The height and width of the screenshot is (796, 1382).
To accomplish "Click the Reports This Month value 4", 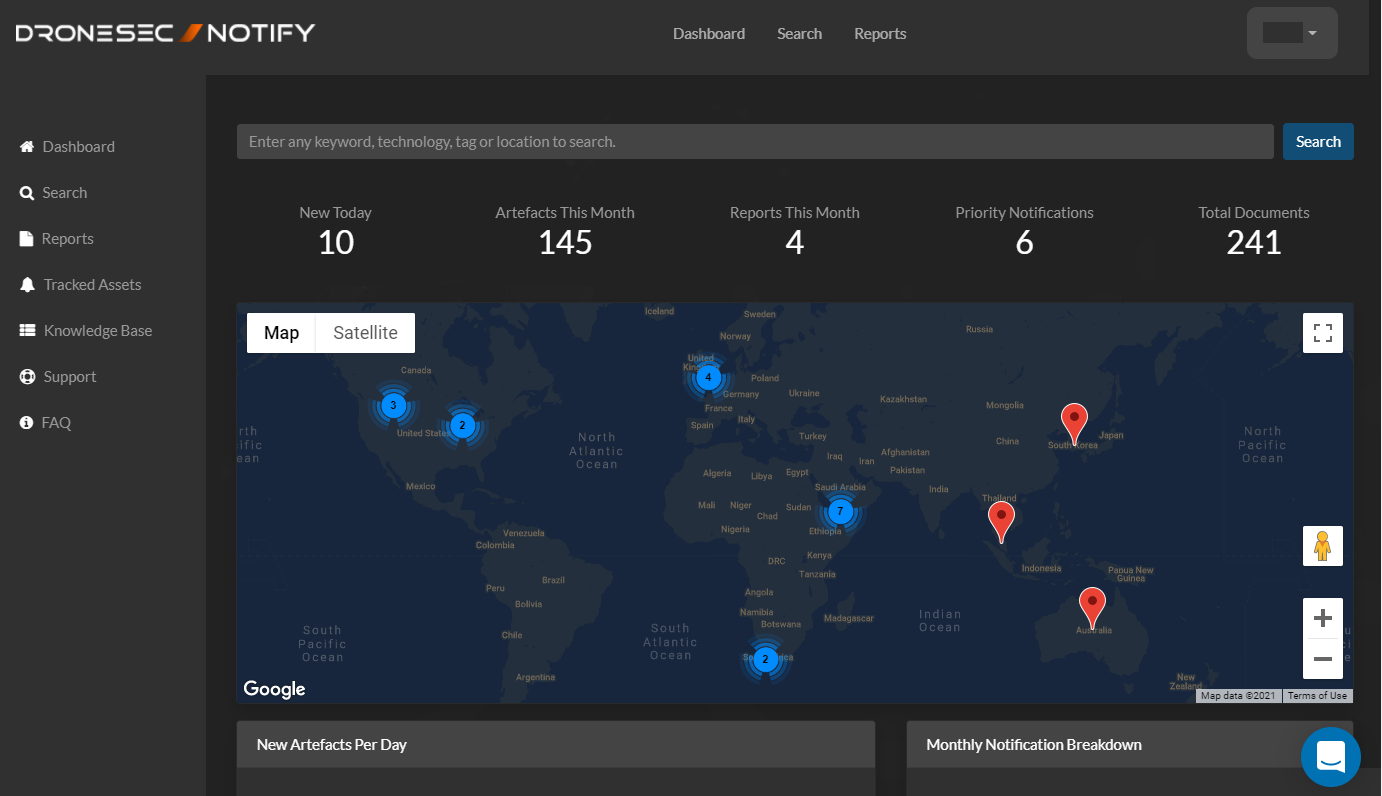I will click(x=795, y=243).
